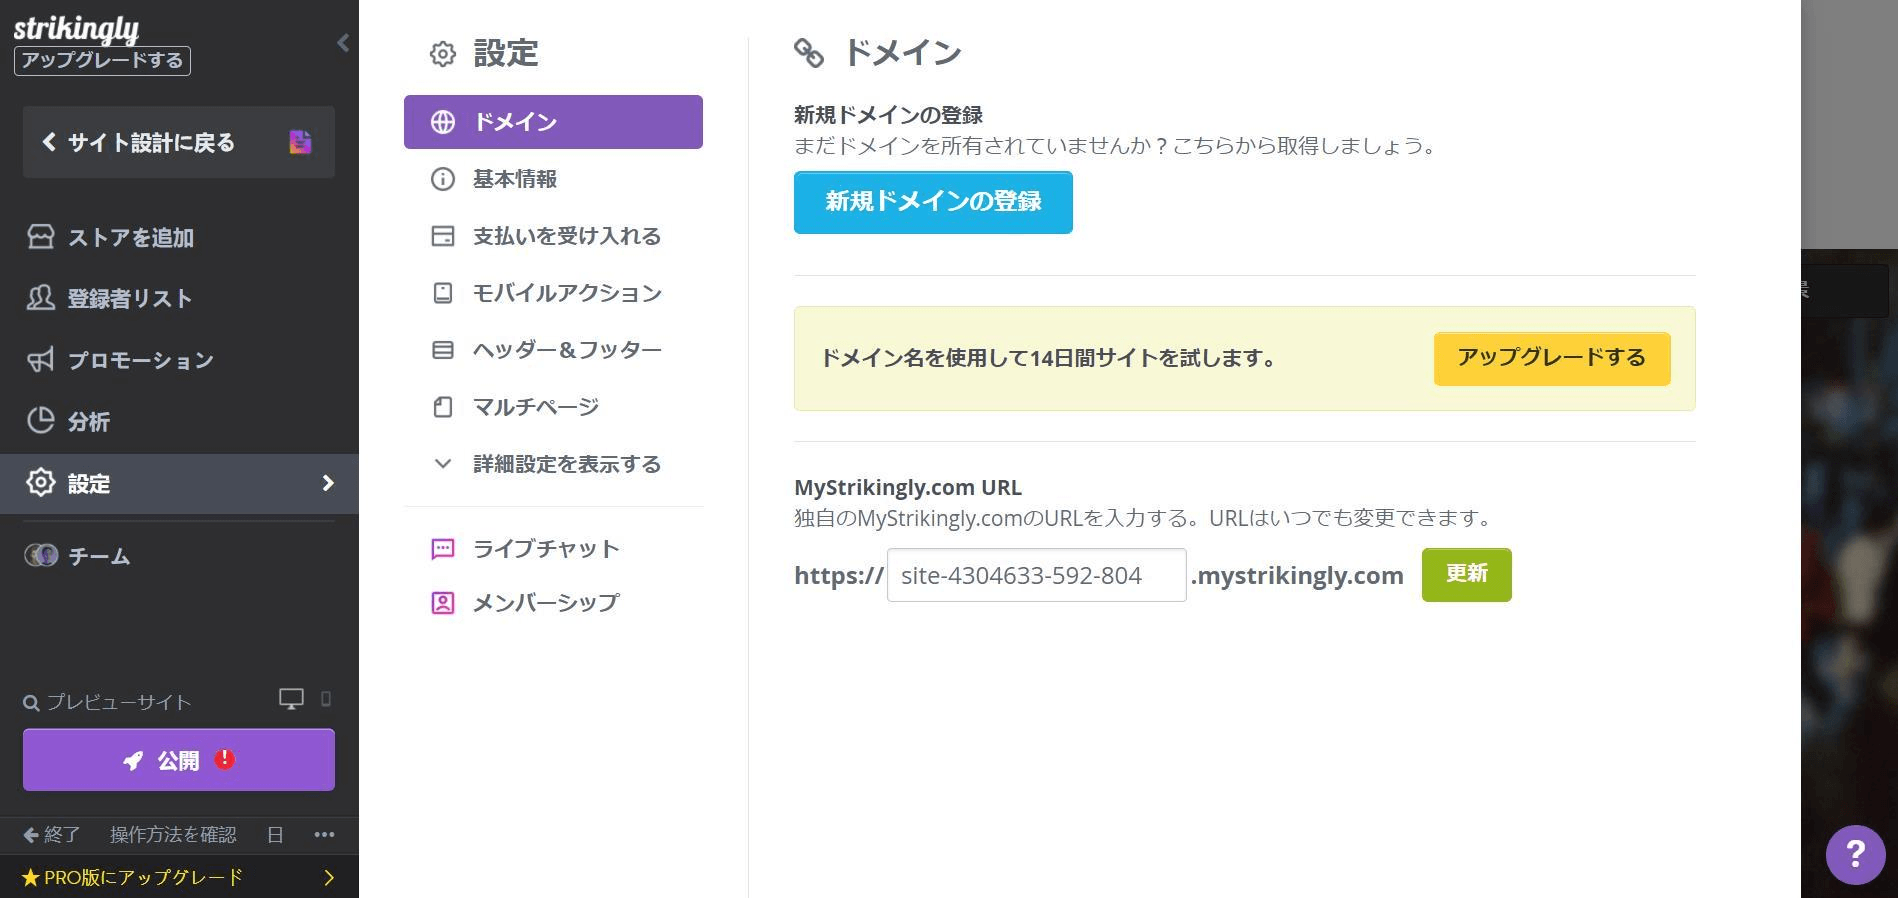Click the megaphone icon for プロモーション
The width and height of the screenshot is (1898, 898).
tap(41, 359)
